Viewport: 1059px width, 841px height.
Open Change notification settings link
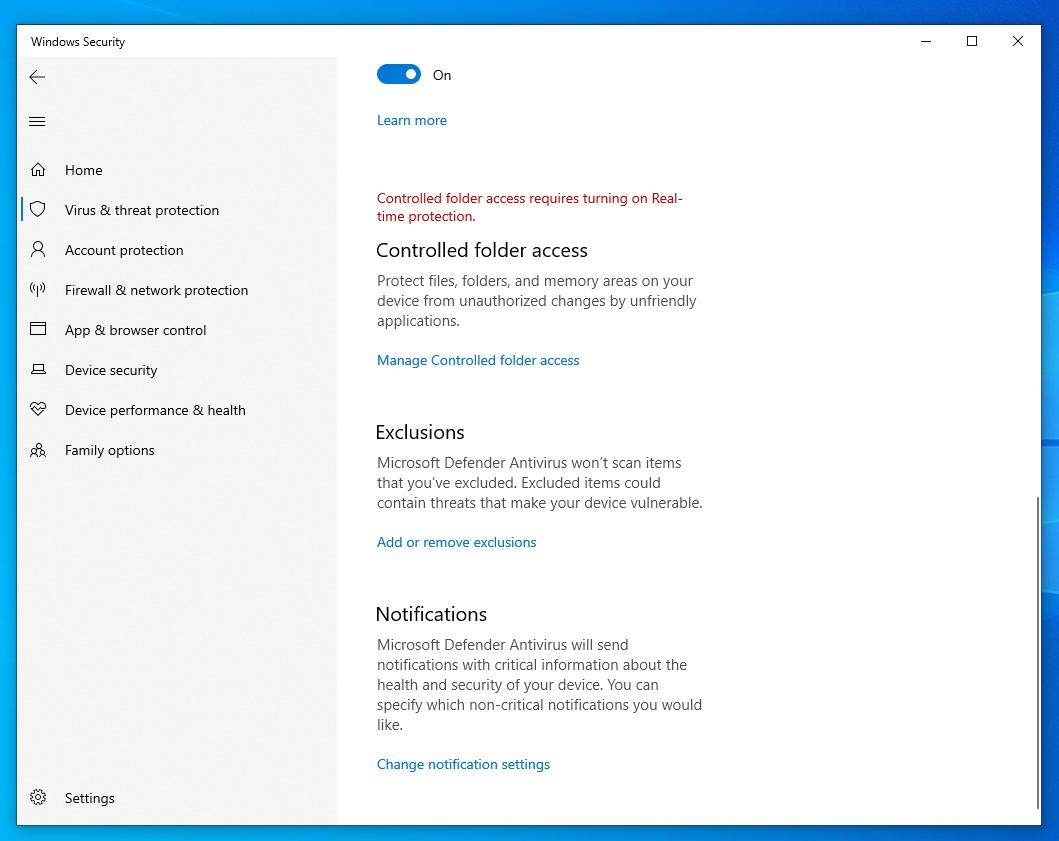click(463, 764)
